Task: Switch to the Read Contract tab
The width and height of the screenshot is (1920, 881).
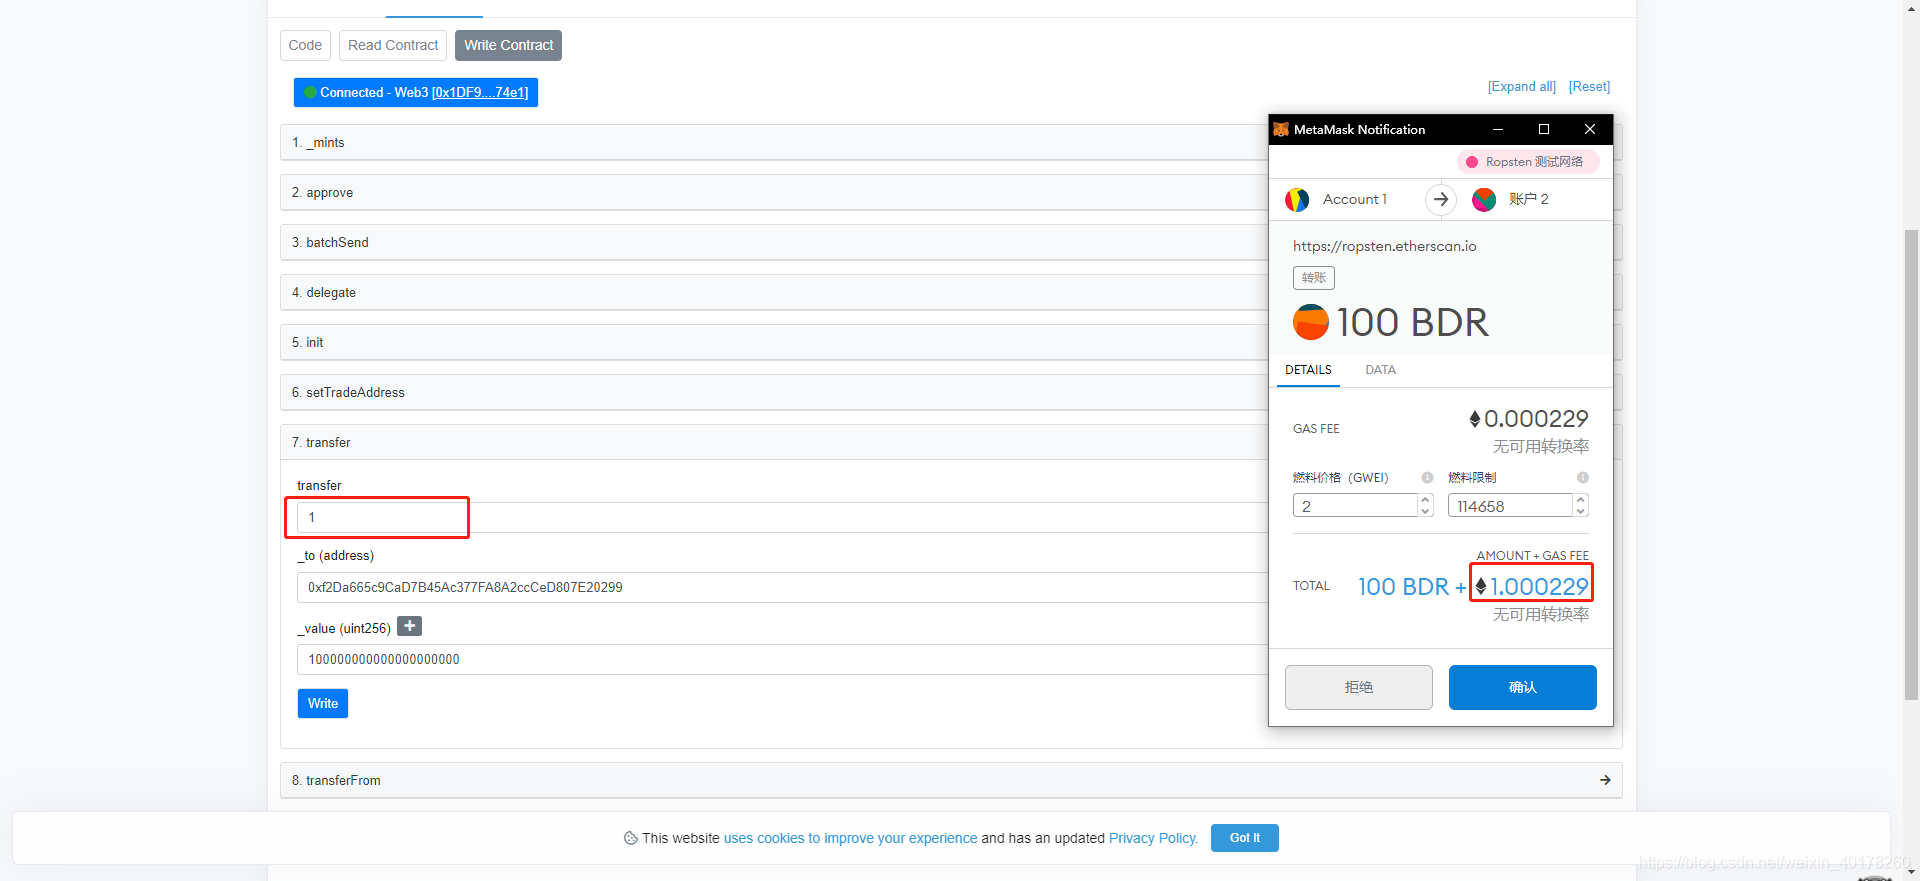Action: pos(393,45)
